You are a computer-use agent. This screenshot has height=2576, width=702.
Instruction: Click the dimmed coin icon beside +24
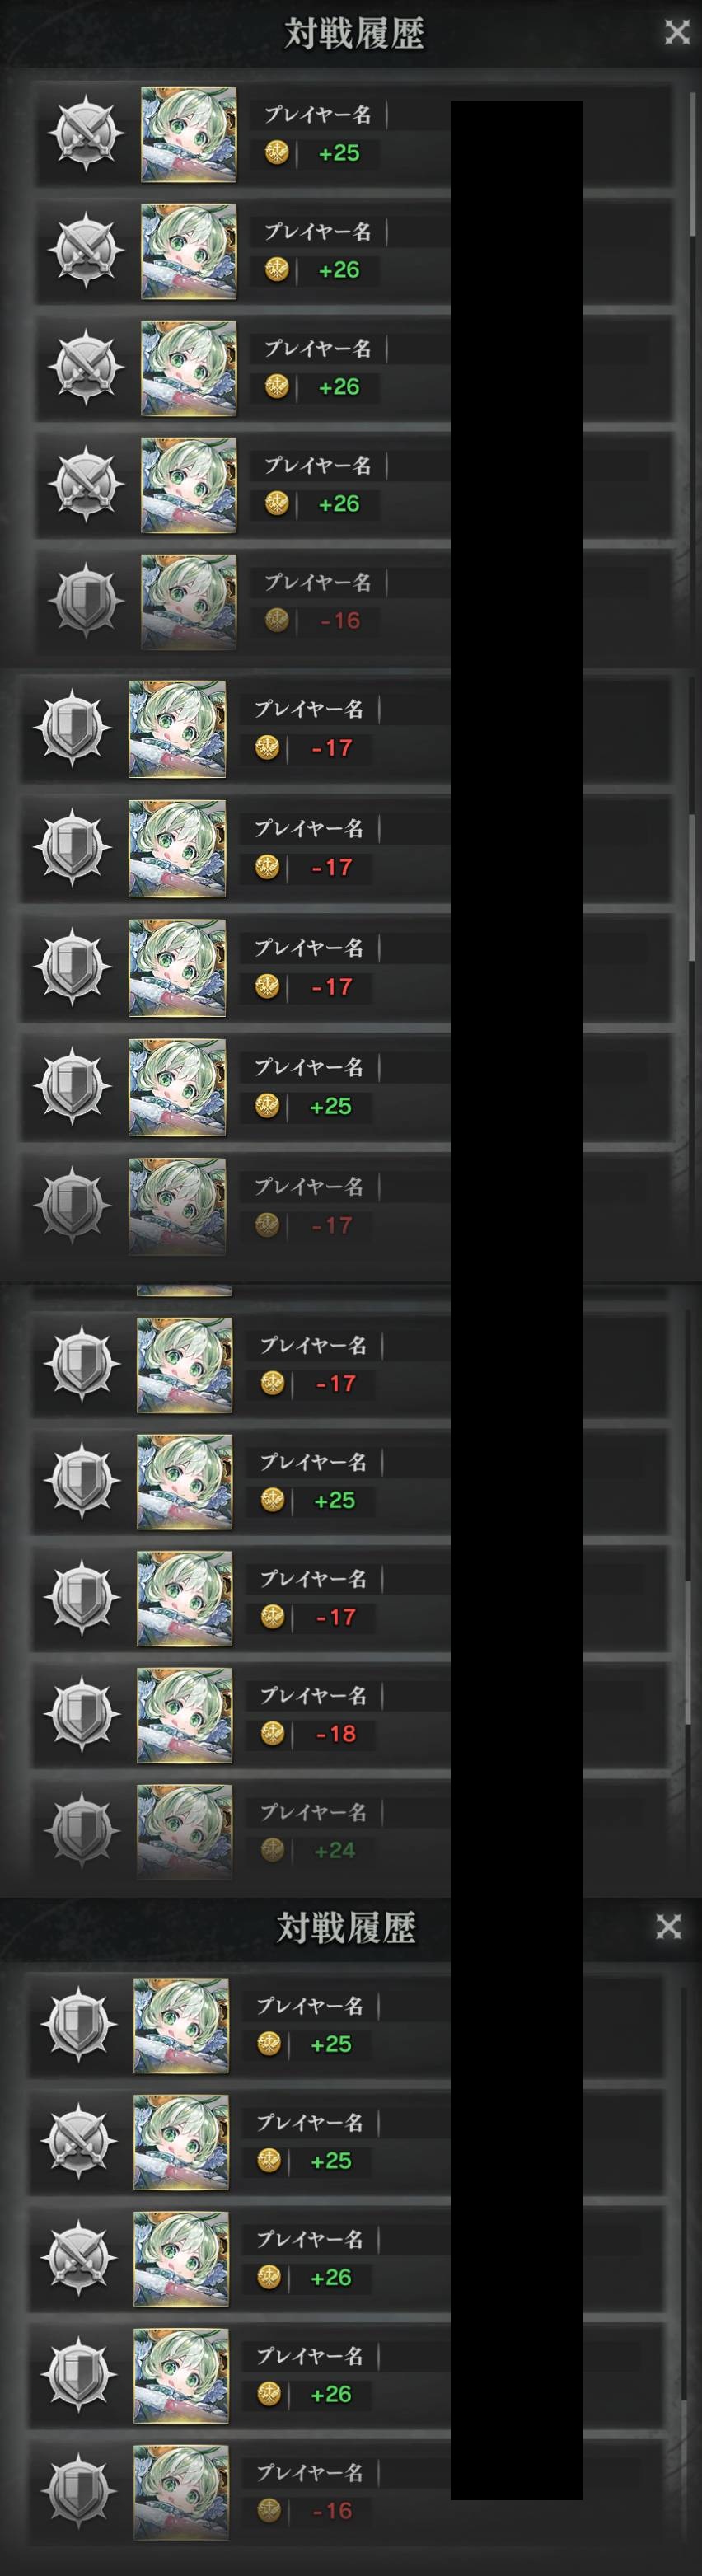click(x=272, y=1850)
